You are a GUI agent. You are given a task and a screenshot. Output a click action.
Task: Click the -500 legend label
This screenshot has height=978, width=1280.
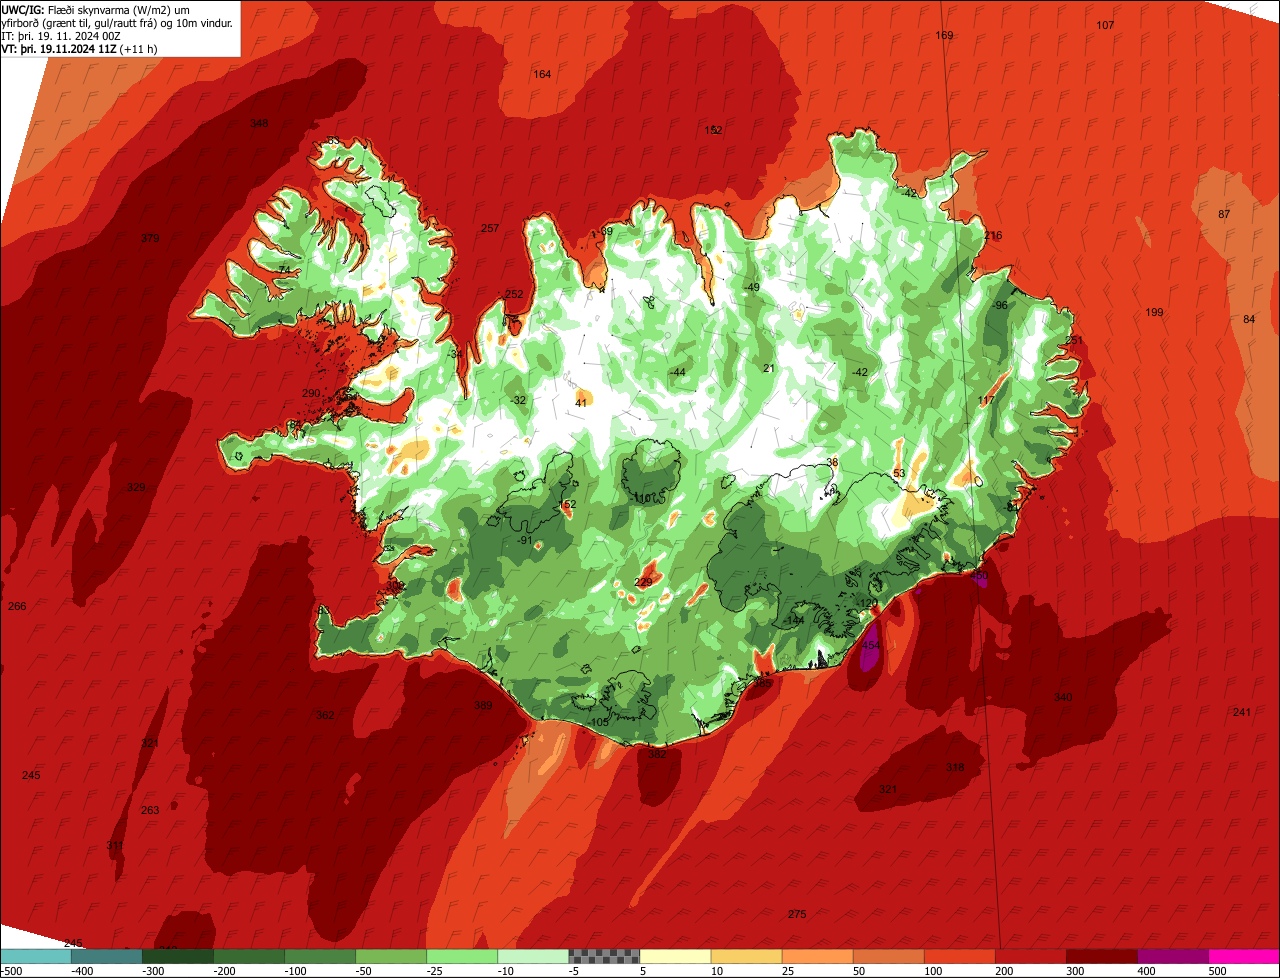click(x=12, y=971)
